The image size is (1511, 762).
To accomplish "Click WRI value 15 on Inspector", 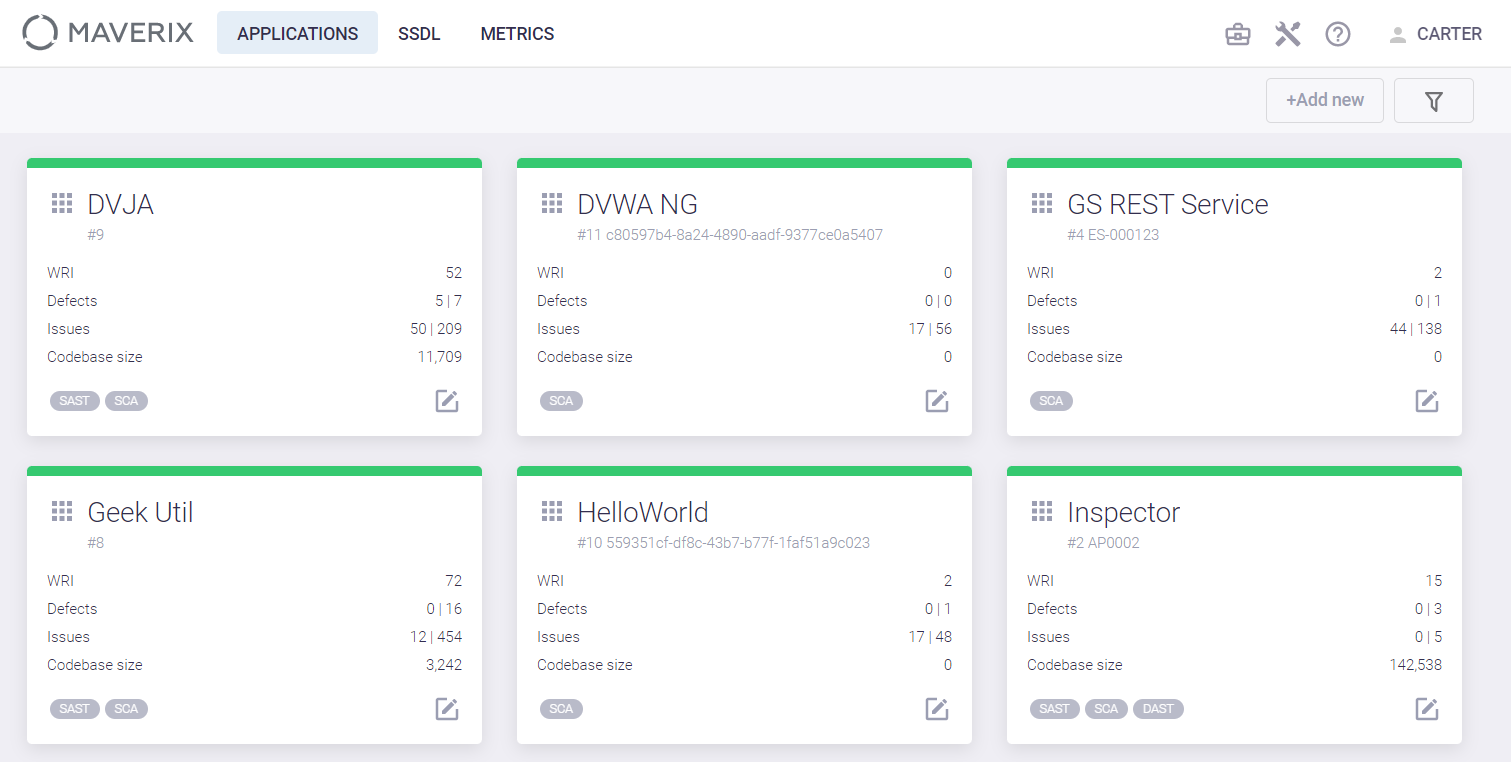I will pos(1434,581).
